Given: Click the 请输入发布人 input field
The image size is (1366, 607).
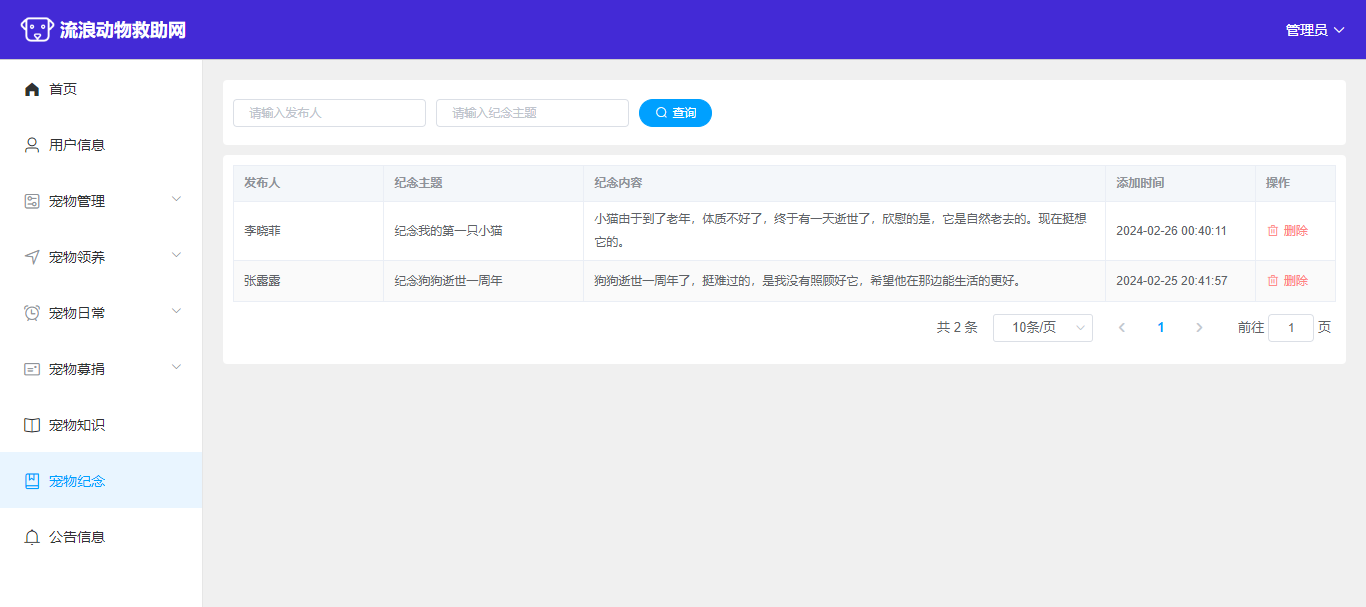Looking at the screenshot, I should click(x=329, y=113).
